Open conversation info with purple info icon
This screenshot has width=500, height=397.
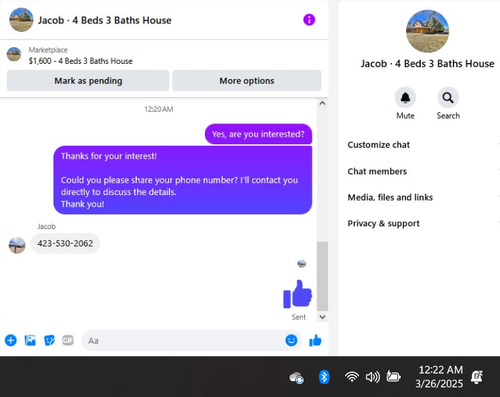pos(309,20)
